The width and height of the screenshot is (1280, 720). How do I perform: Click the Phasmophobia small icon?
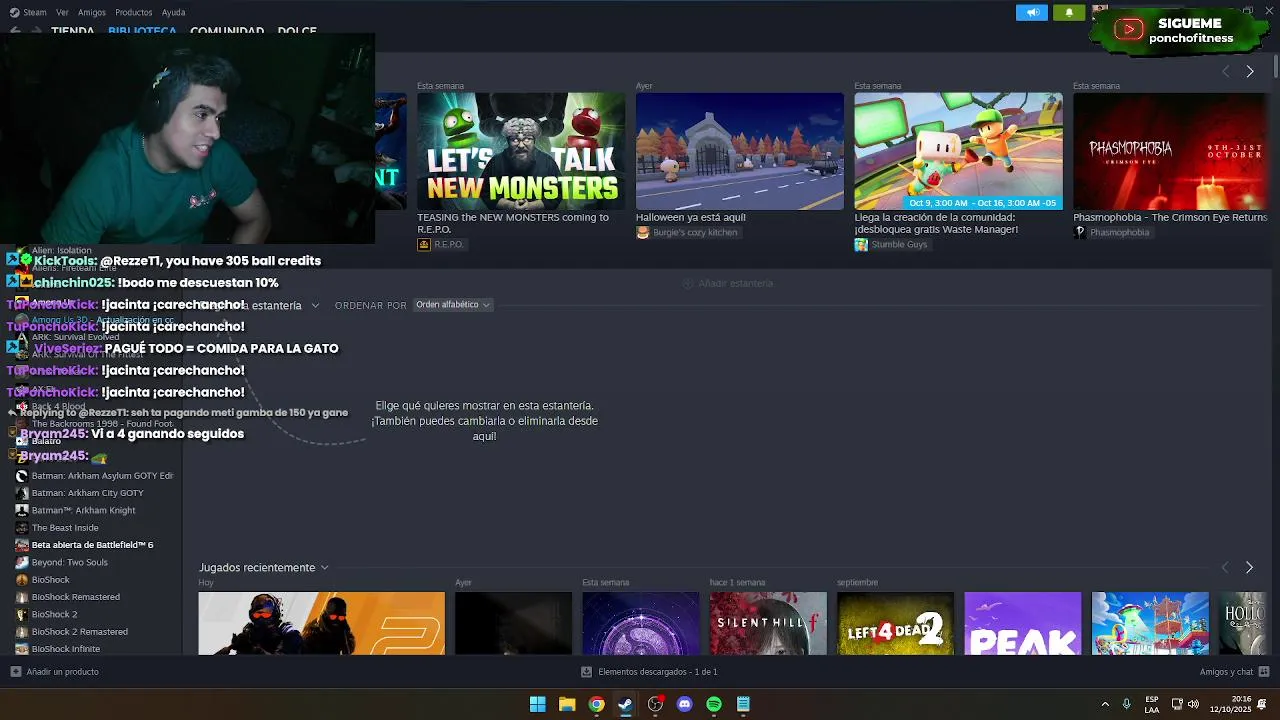[x=1080, y=232]
